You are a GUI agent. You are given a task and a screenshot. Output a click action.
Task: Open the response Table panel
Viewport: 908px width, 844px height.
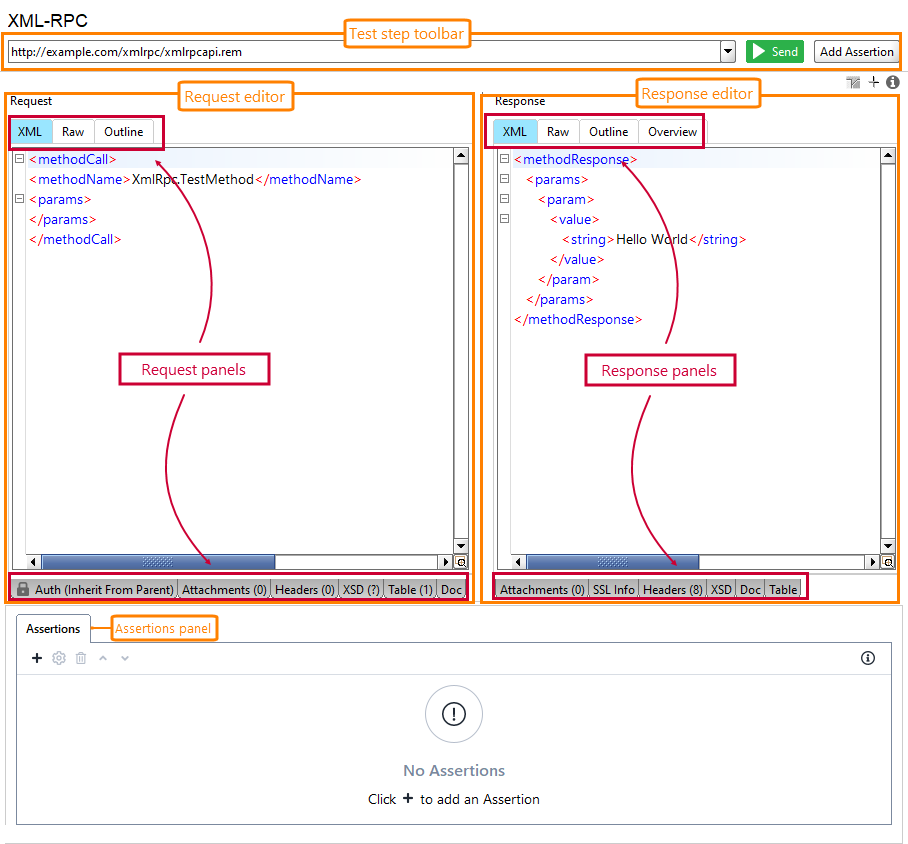click(x=783, y=589)
